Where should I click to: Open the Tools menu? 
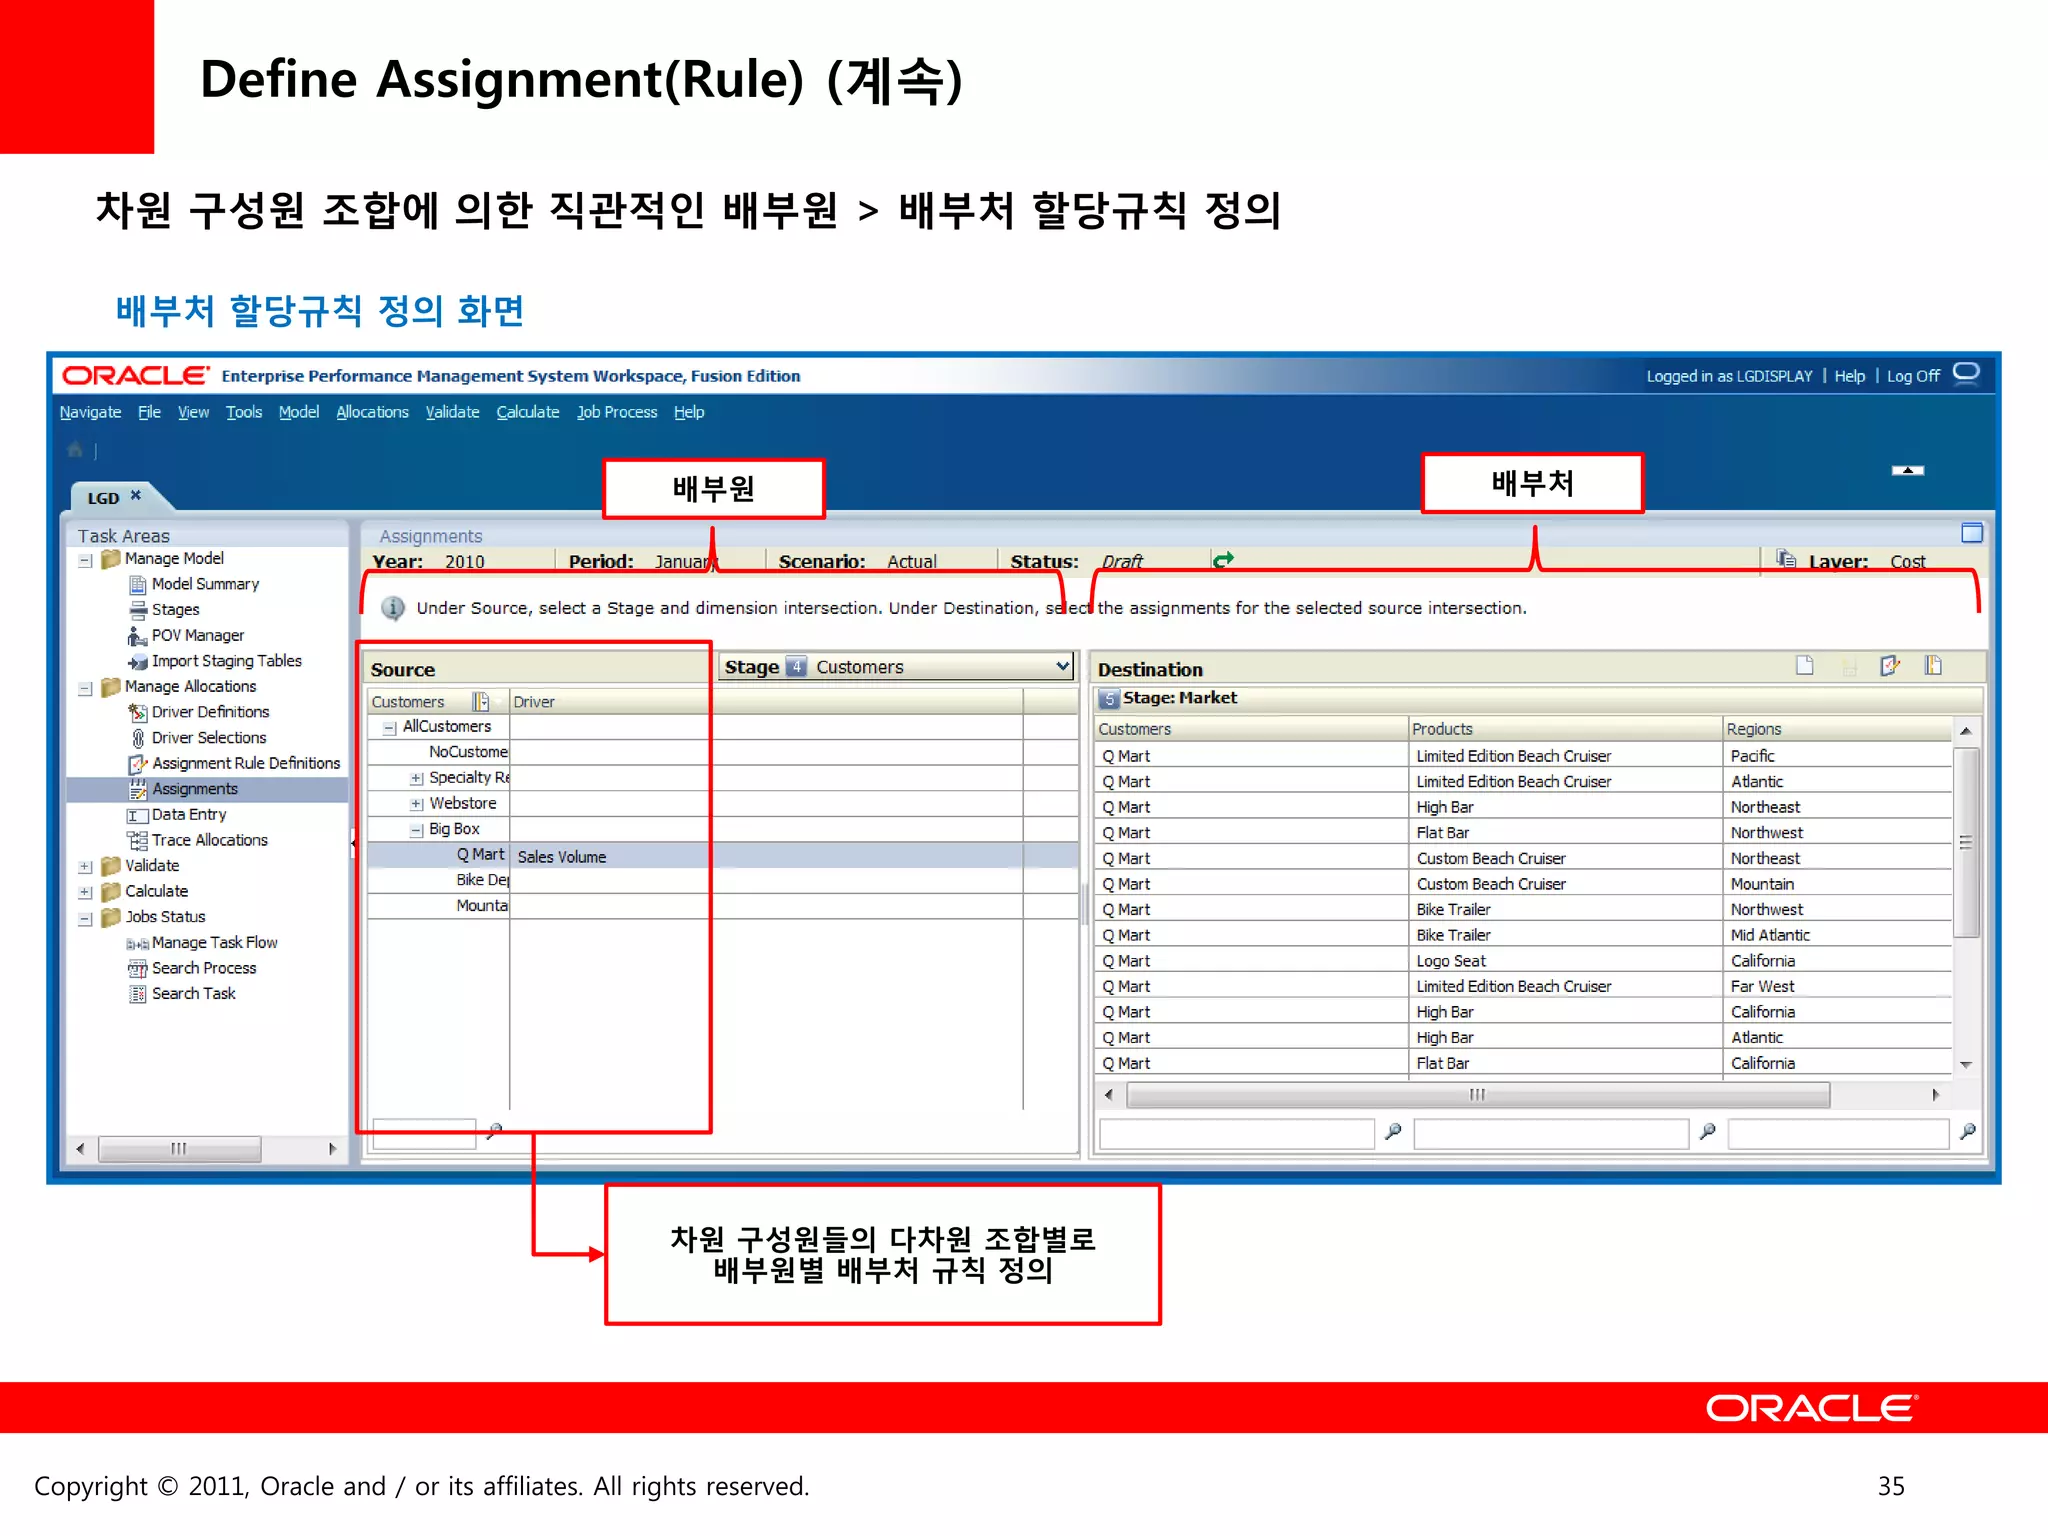pyautogui.click(x=244, y=412)
